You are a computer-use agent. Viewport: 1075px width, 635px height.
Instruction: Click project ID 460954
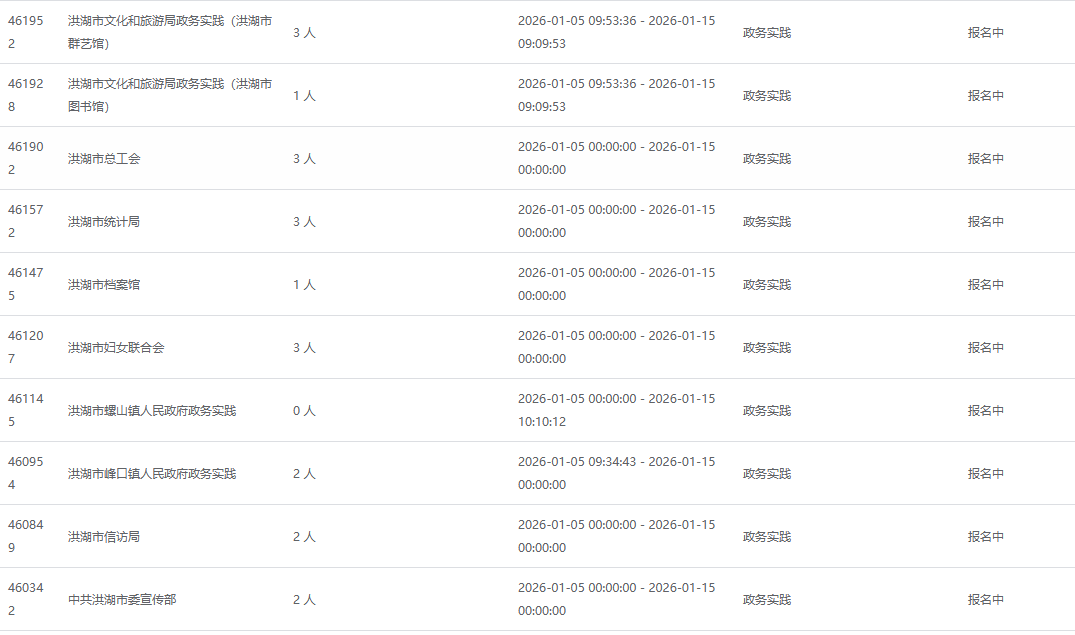(26, 473)
